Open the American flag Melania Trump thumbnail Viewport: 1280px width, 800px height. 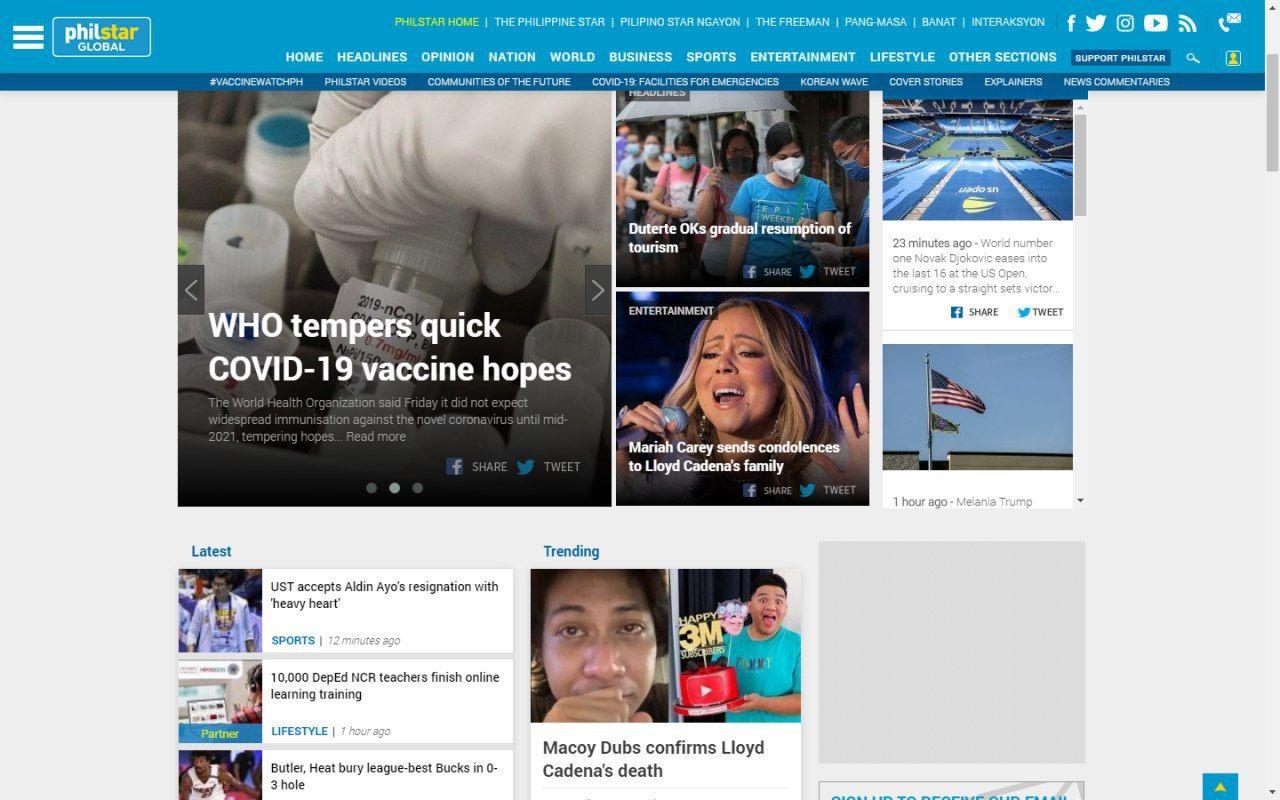pos(977,407)
